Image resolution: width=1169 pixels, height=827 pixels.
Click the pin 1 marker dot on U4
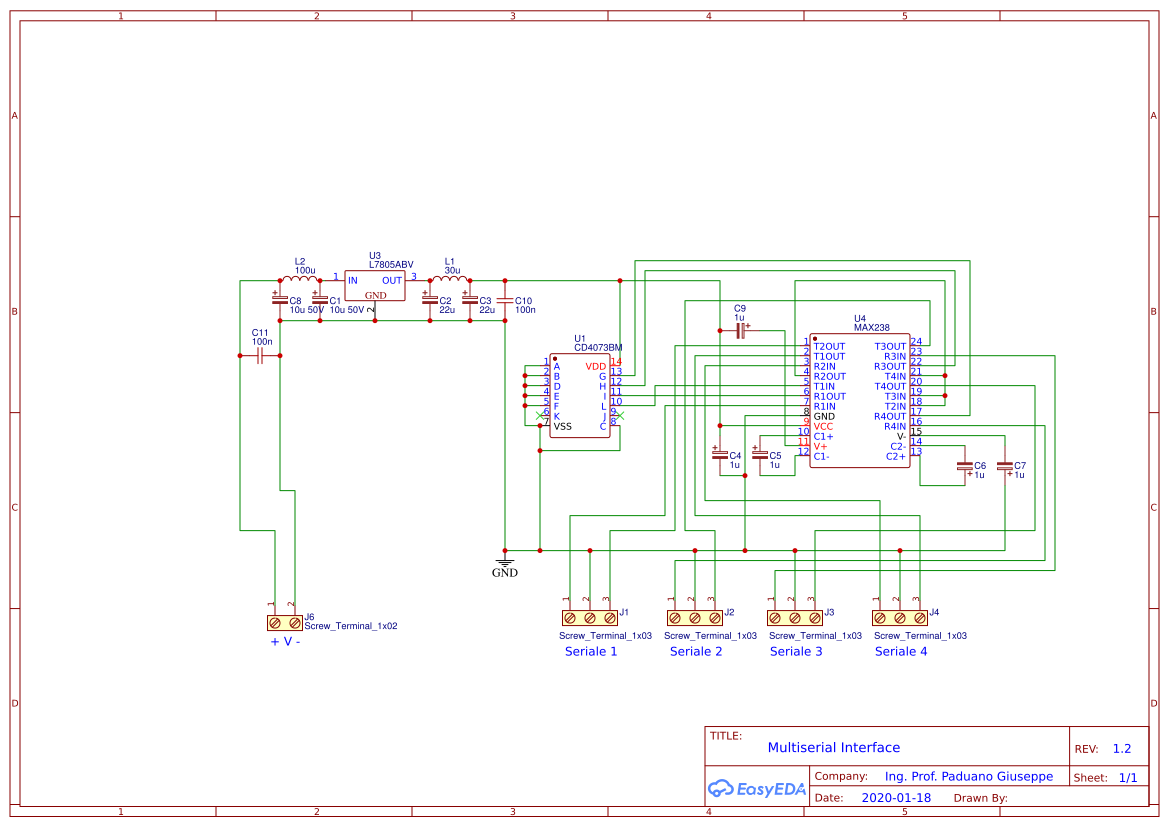click(x=815, y=339)
